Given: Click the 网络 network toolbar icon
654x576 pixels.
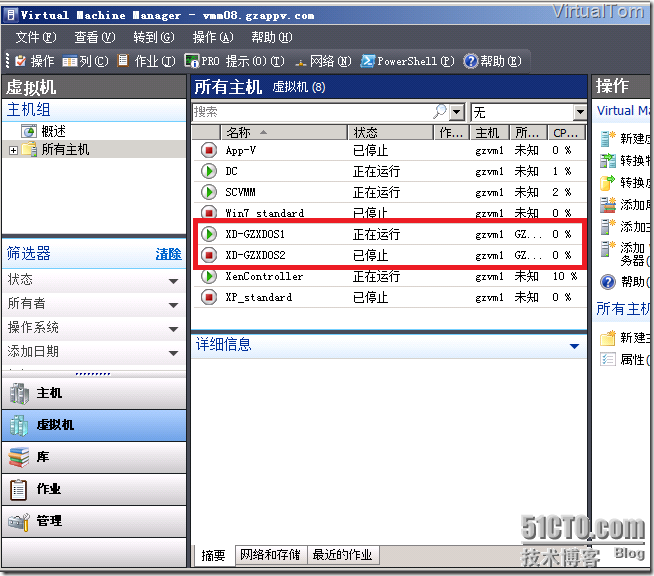Looking at the screenshot, I should tap(300, 63).
